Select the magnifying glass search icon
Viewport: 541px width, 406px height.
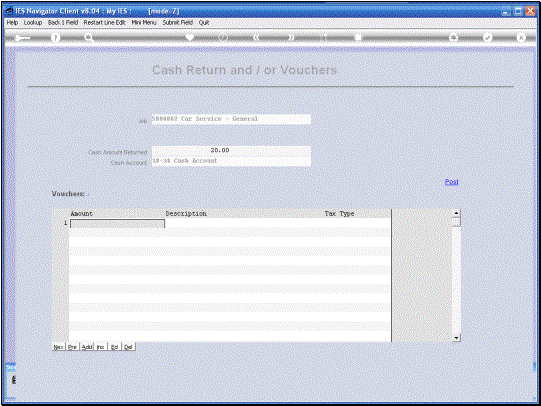[89, 38]
